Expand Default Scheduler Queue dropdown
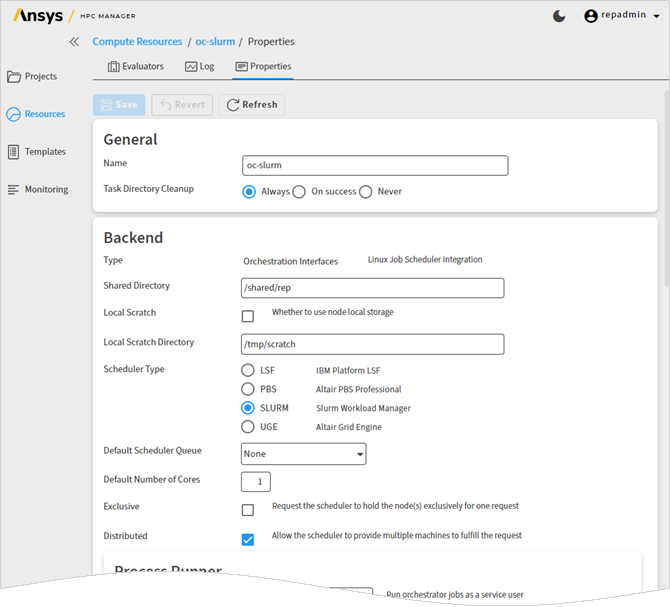Viewport: 670px width, 607px height. point(304,454)
